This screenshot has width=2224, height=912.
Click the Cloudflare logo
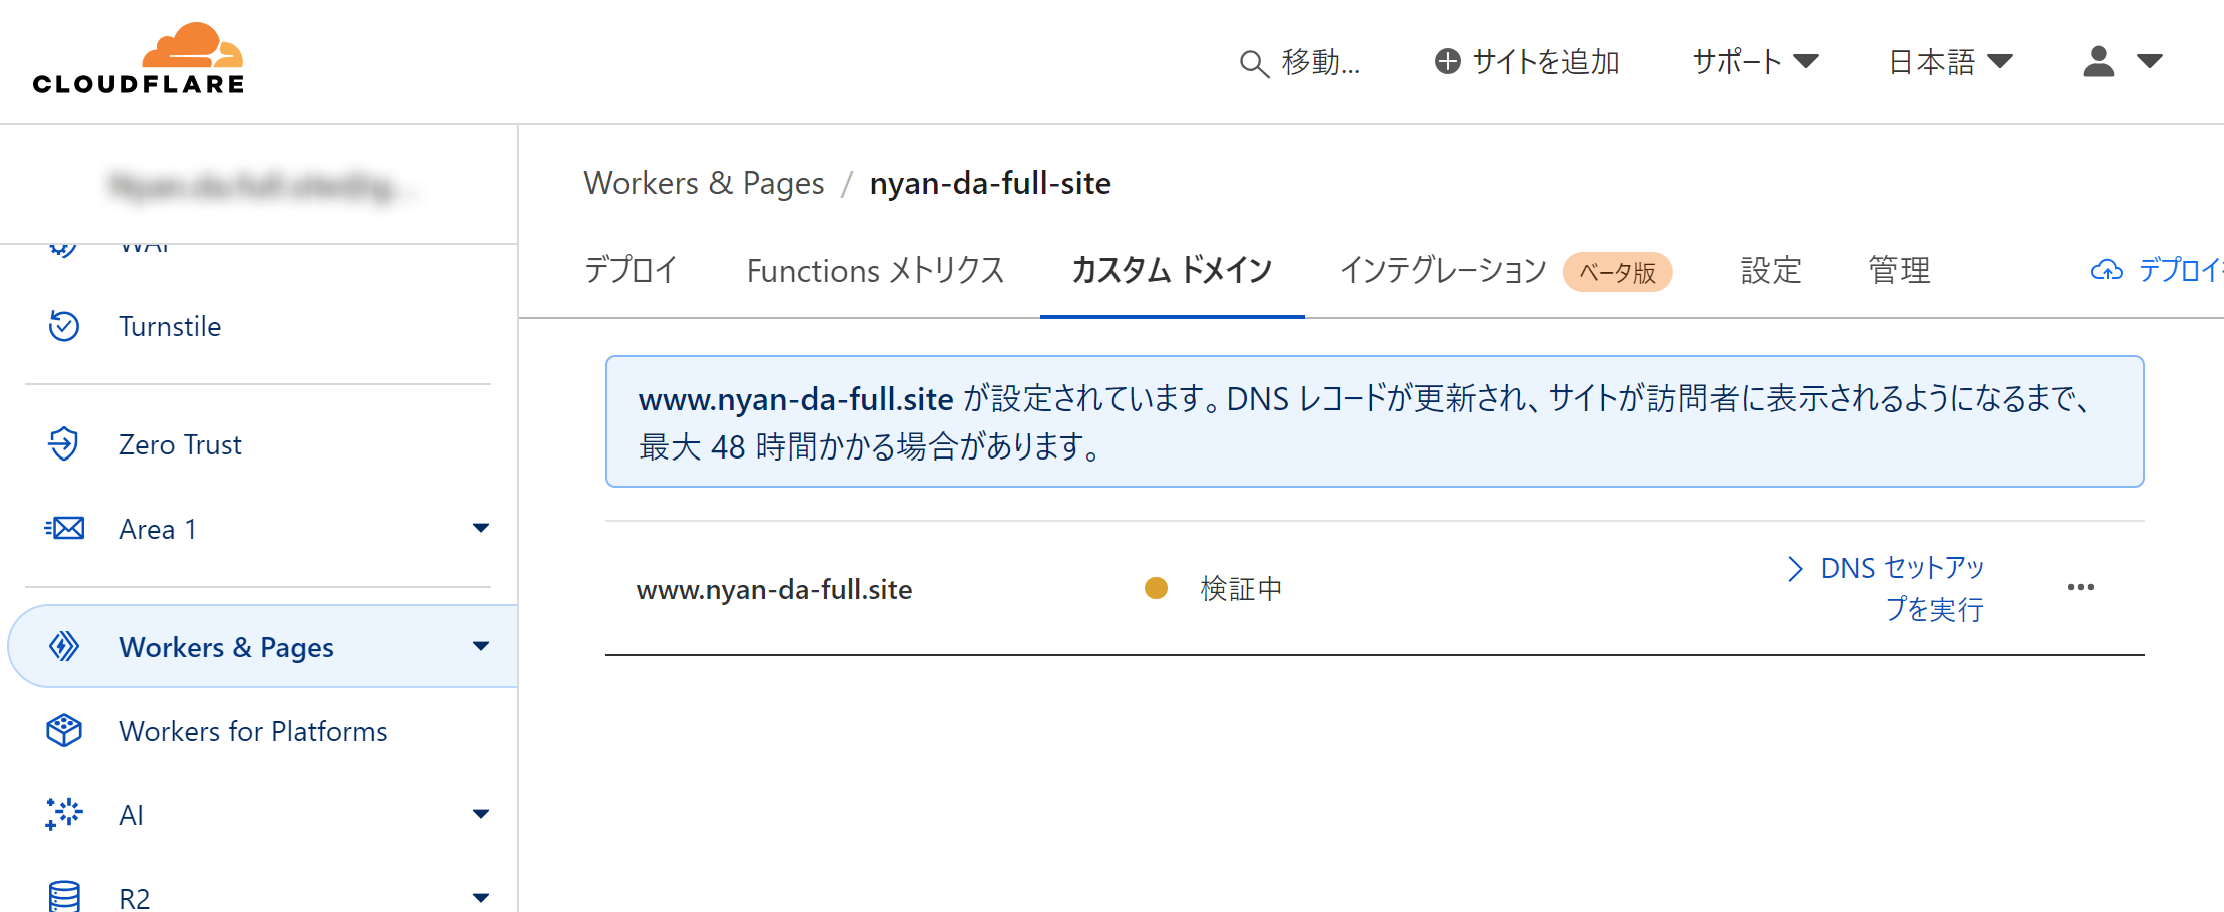click(138, 58)
